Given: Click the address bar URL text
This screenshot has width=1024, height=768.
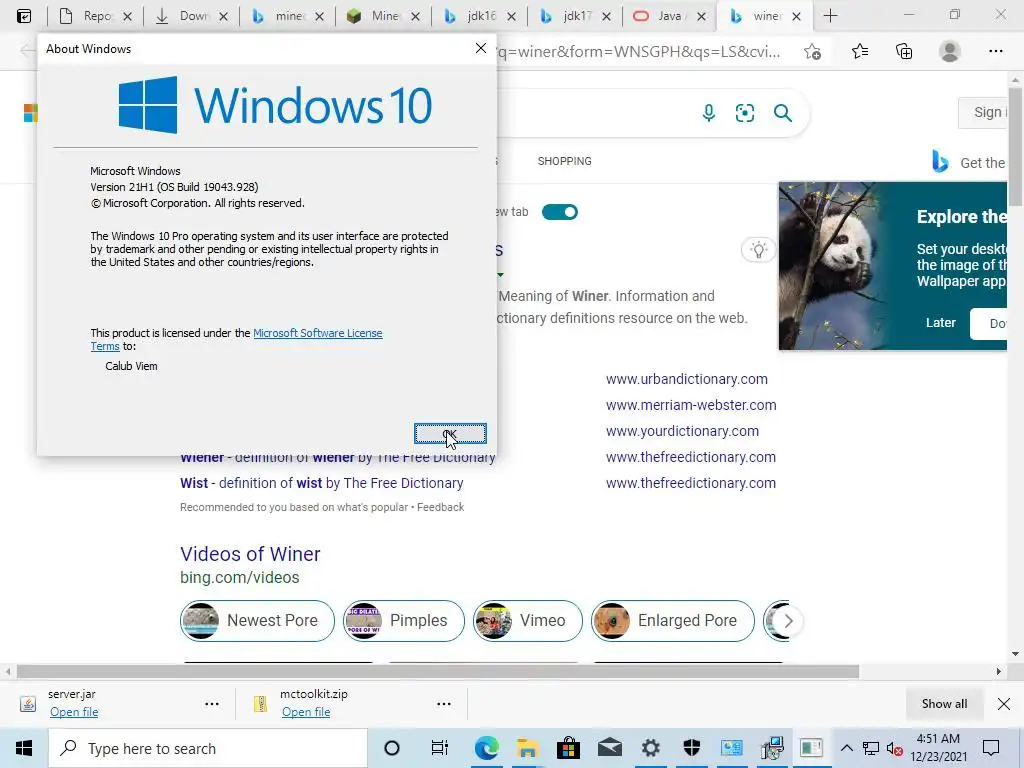Looking at the screenshot, I should click(638, 52).
